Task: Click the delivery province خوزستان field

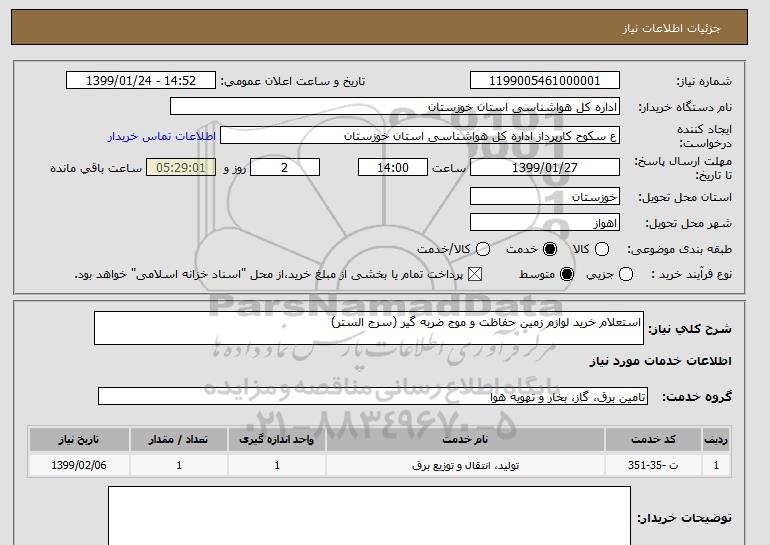Action: 545,196
